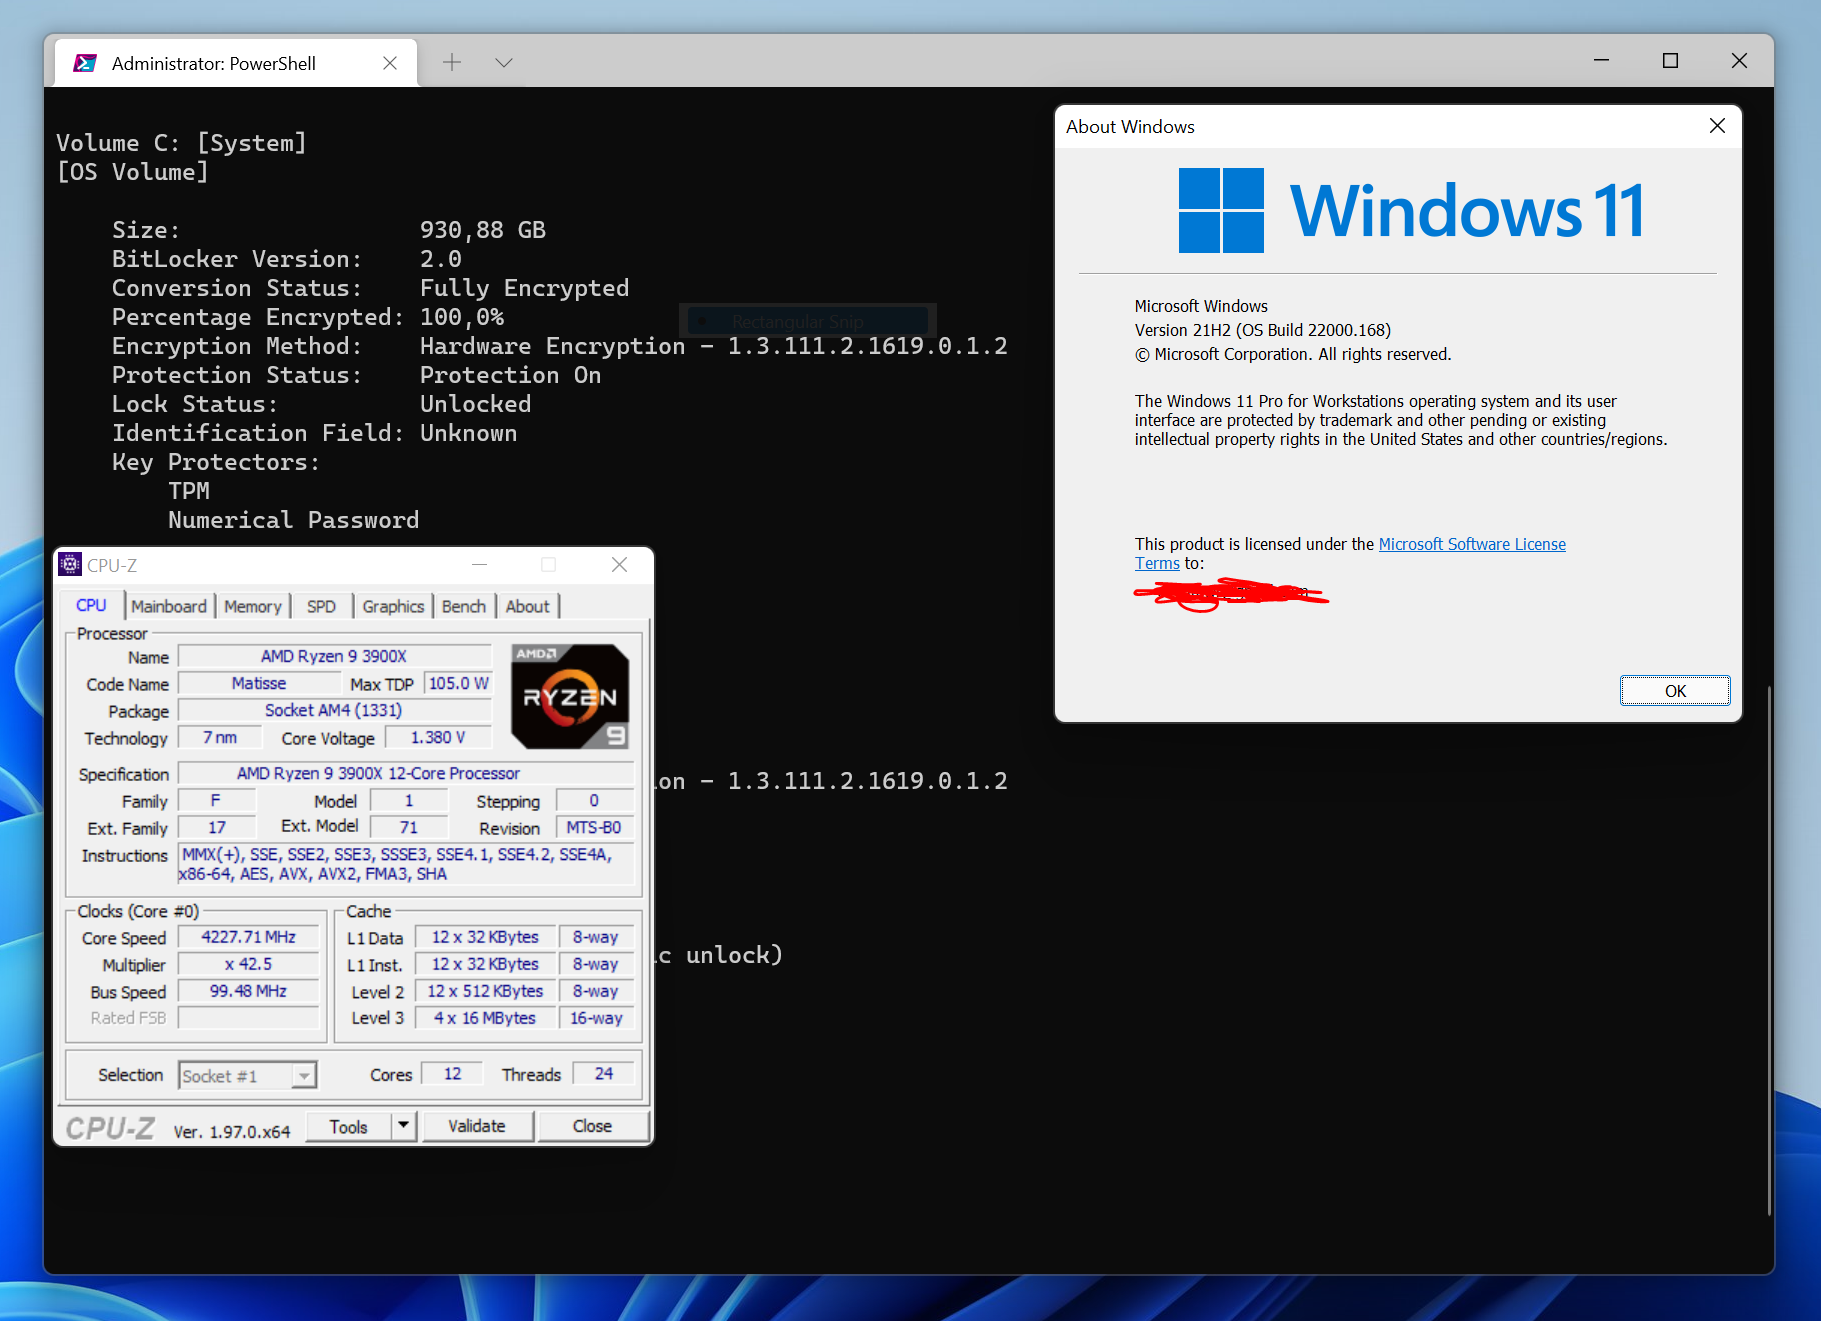Click the Specification field 12-Core Processor
The width and height of the screenshot is (1821, 1321).
405,773
